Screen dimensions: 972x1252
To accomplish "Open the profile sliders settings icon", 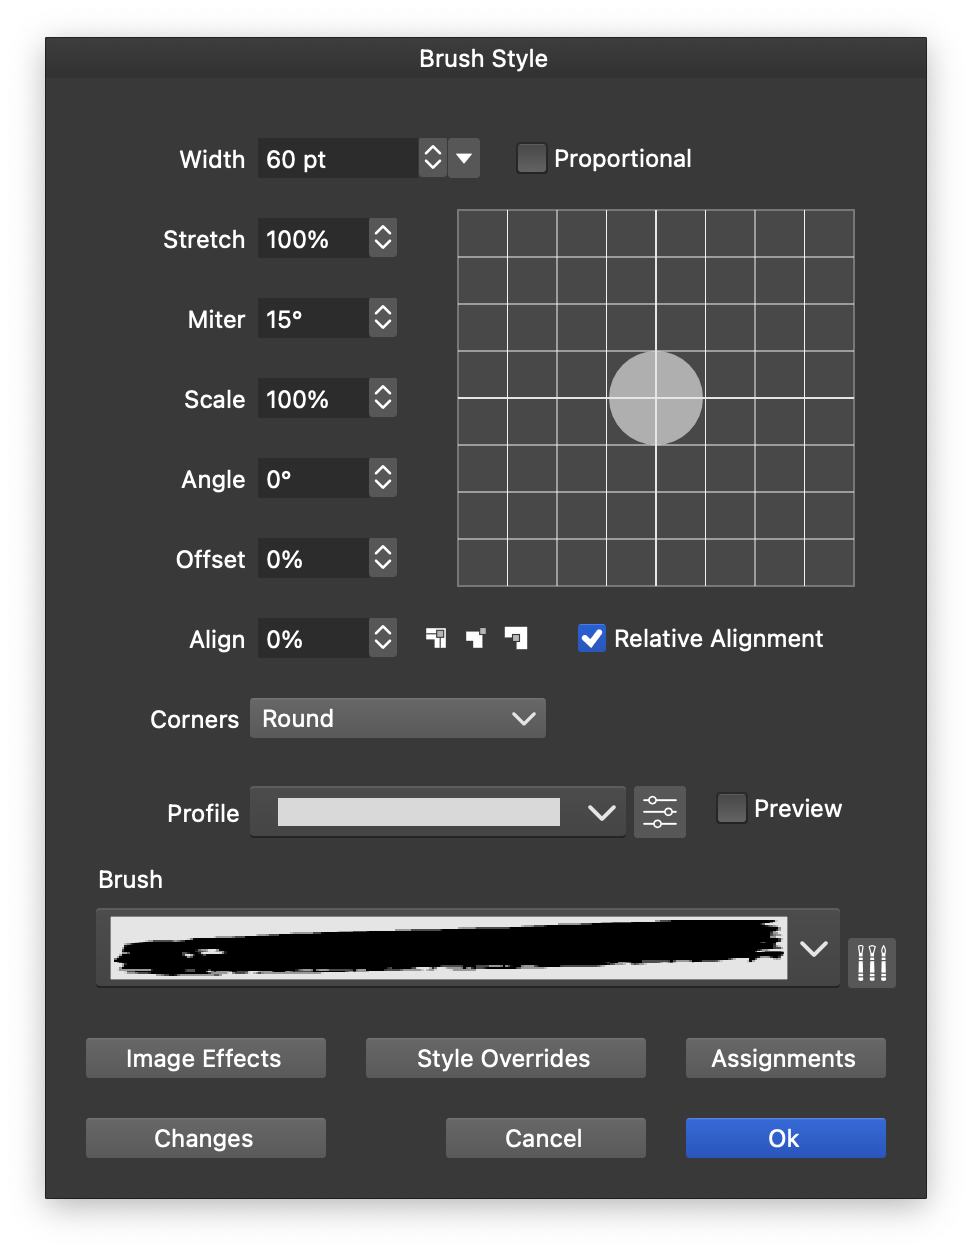I will pos(660,811).
